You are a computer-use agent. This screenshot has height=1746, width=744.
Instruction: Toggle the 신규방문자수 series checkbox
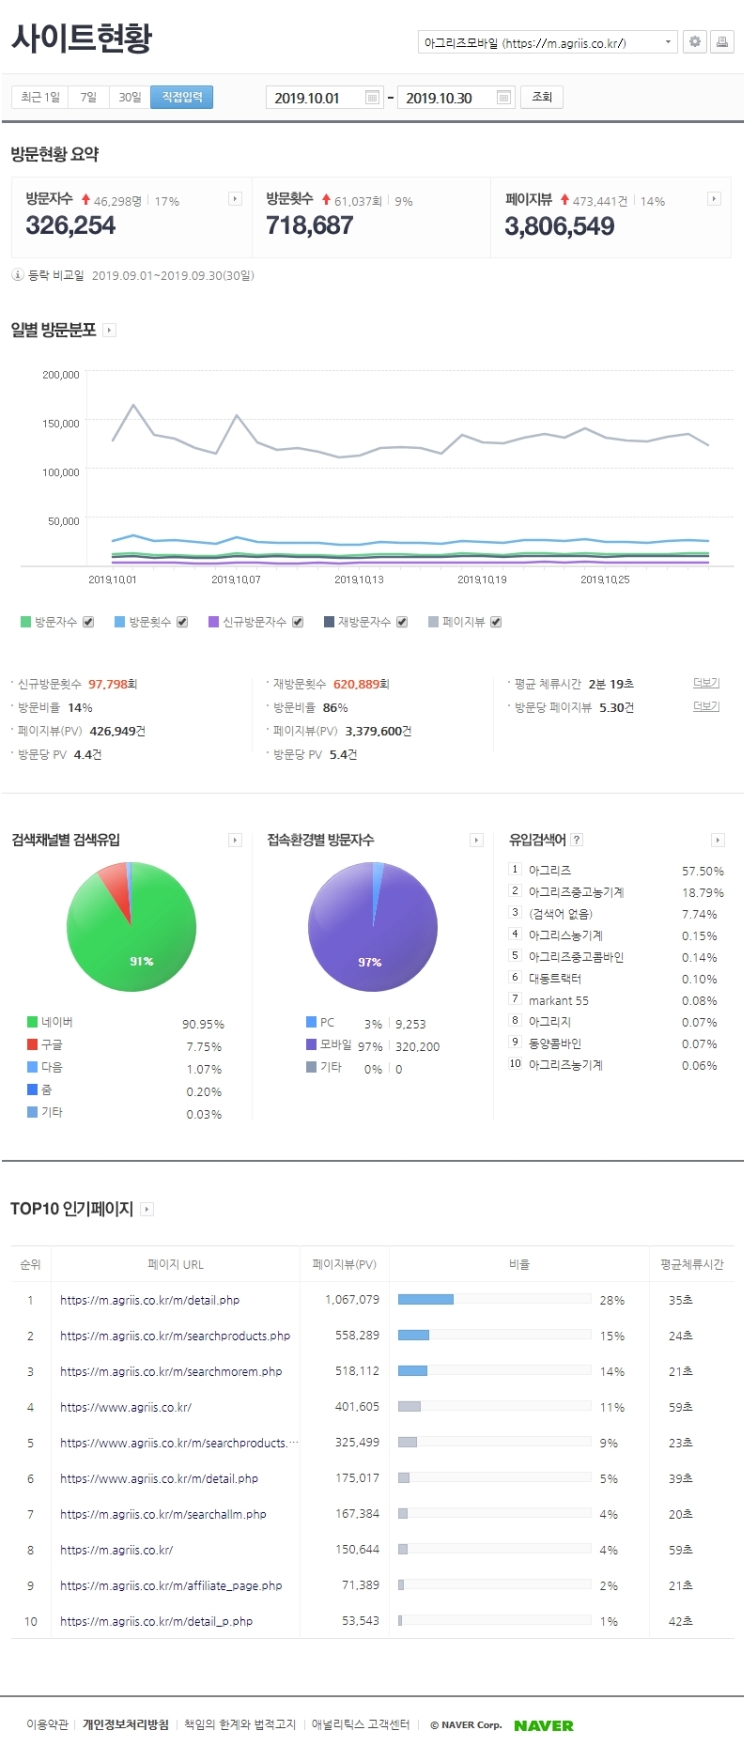297,622
